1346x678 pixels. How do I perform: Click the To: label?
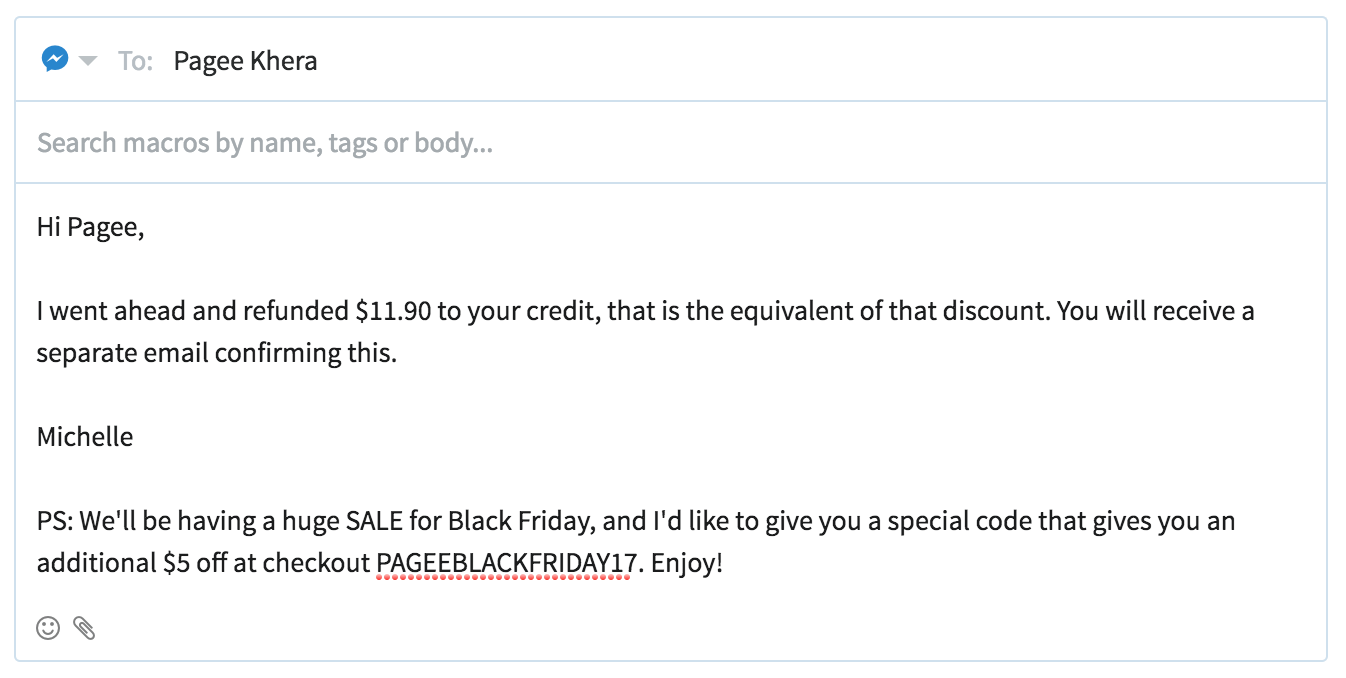click(136, 61)
